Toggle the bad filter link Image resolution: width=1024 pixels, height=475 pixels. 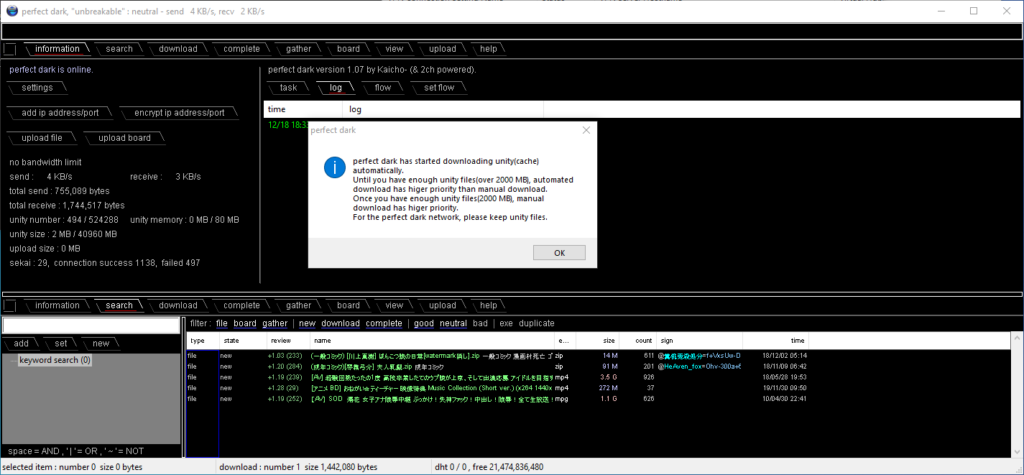click(x=480, y=323)
